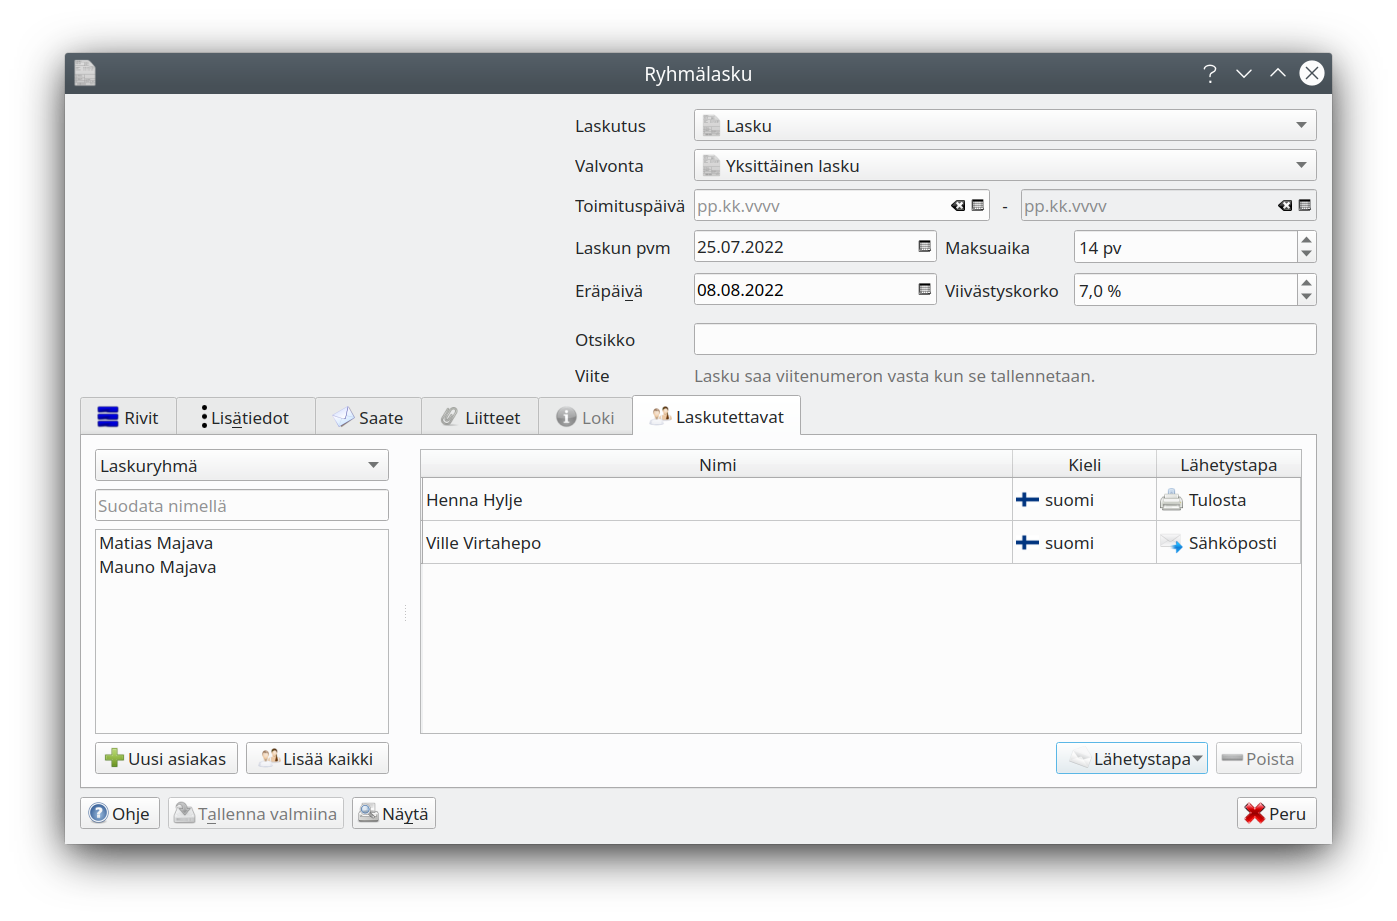This screenshot has width=1397, height=921.
Task: Click Tulosta delivery method for Henna Hylje
Action: click(x=1228, y=500)
